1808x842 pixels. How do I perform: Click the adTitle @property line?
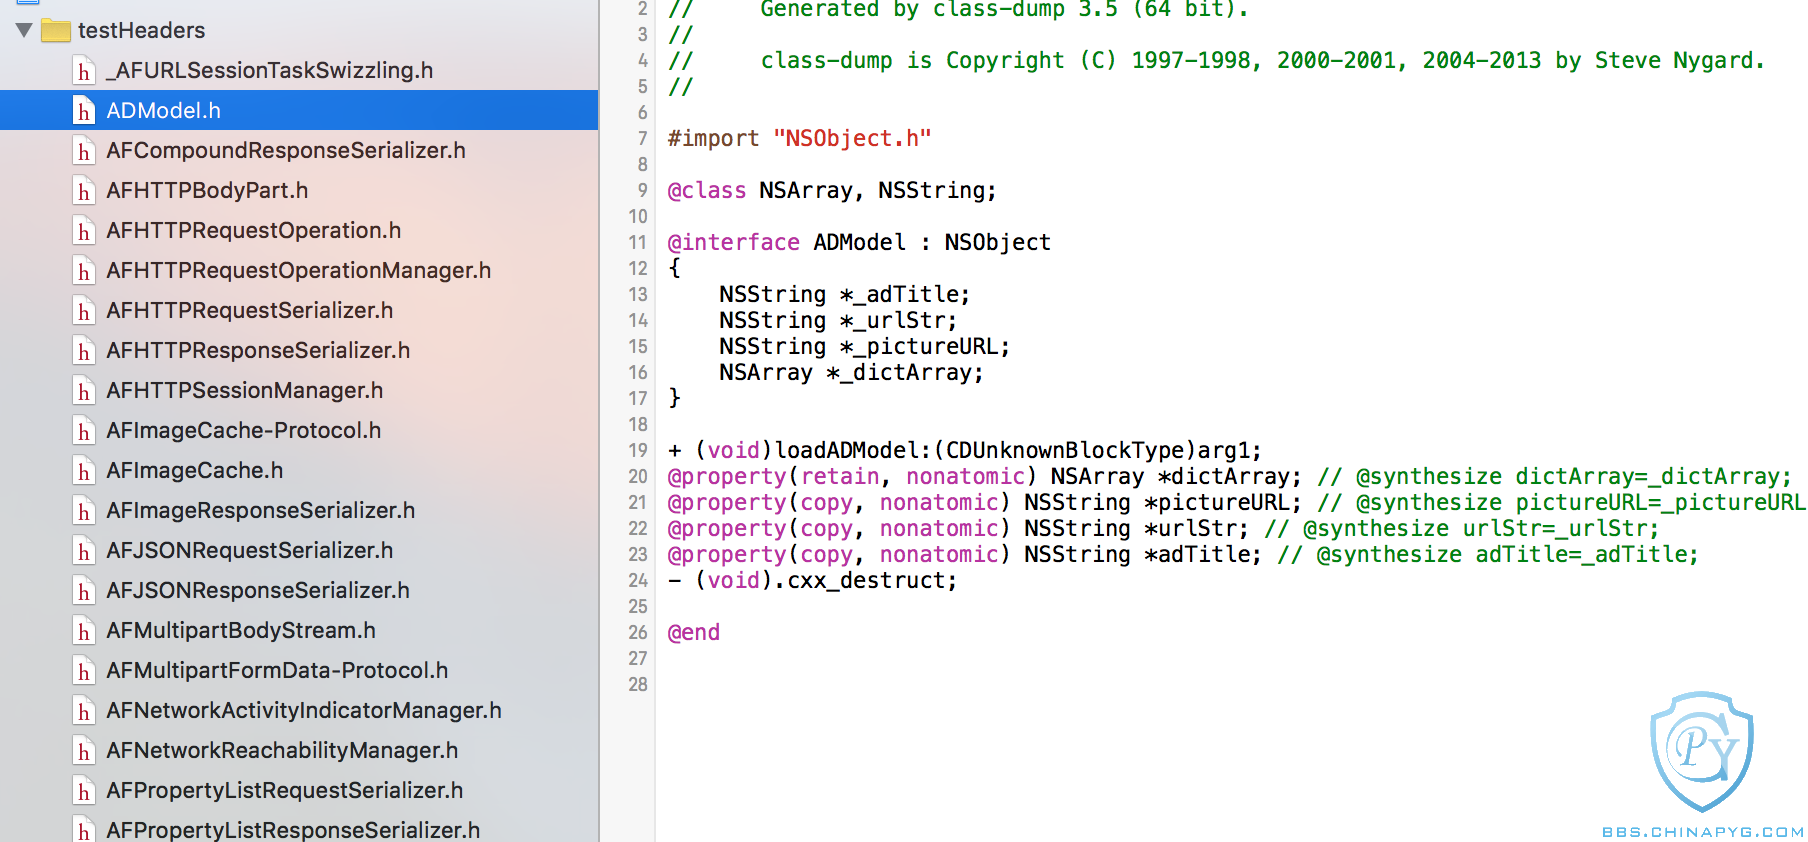[1183, 554]
